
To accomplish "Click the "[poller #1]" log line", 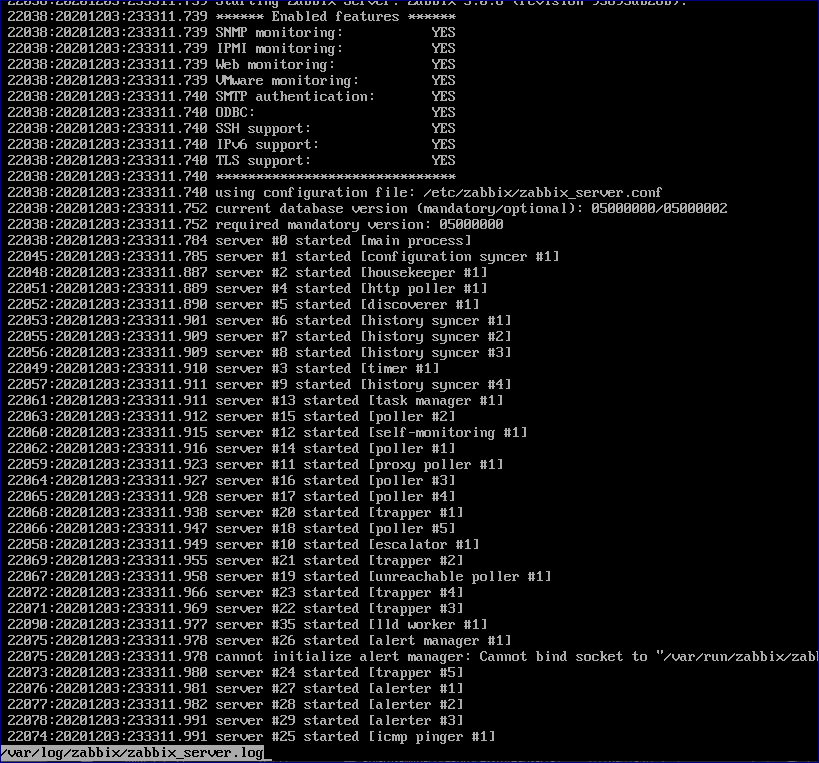I will pos(231,449).
